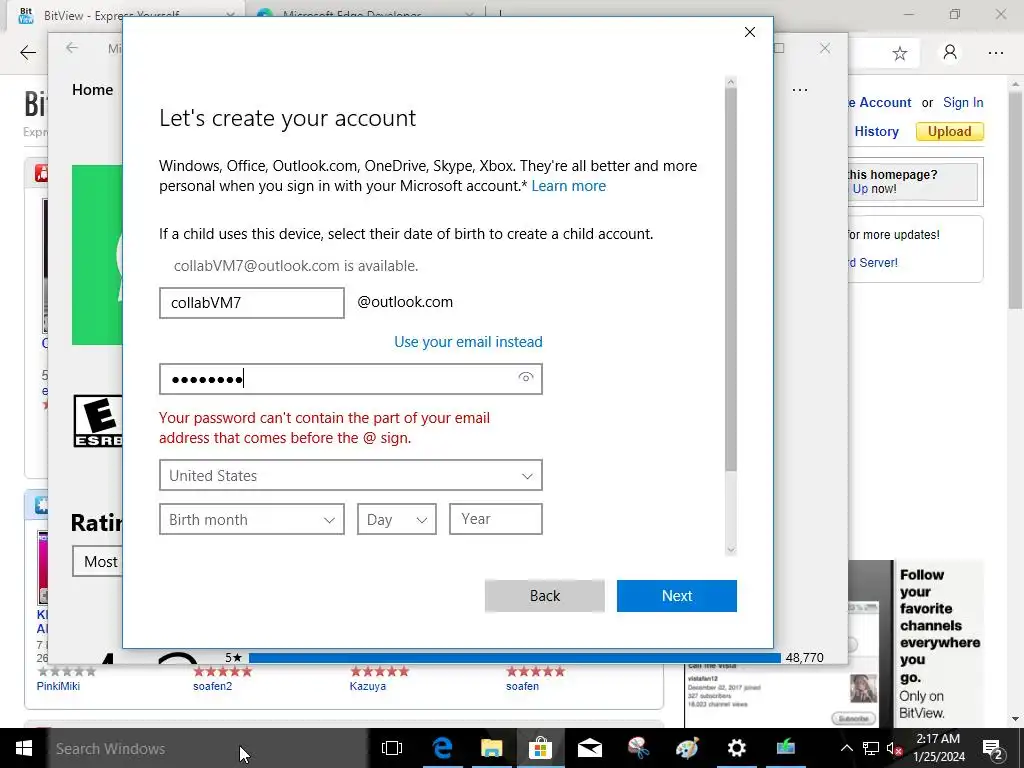Screen dimensions: 1024x768
Task: Click the Edge favorites star icon
Action: point(900,54)
